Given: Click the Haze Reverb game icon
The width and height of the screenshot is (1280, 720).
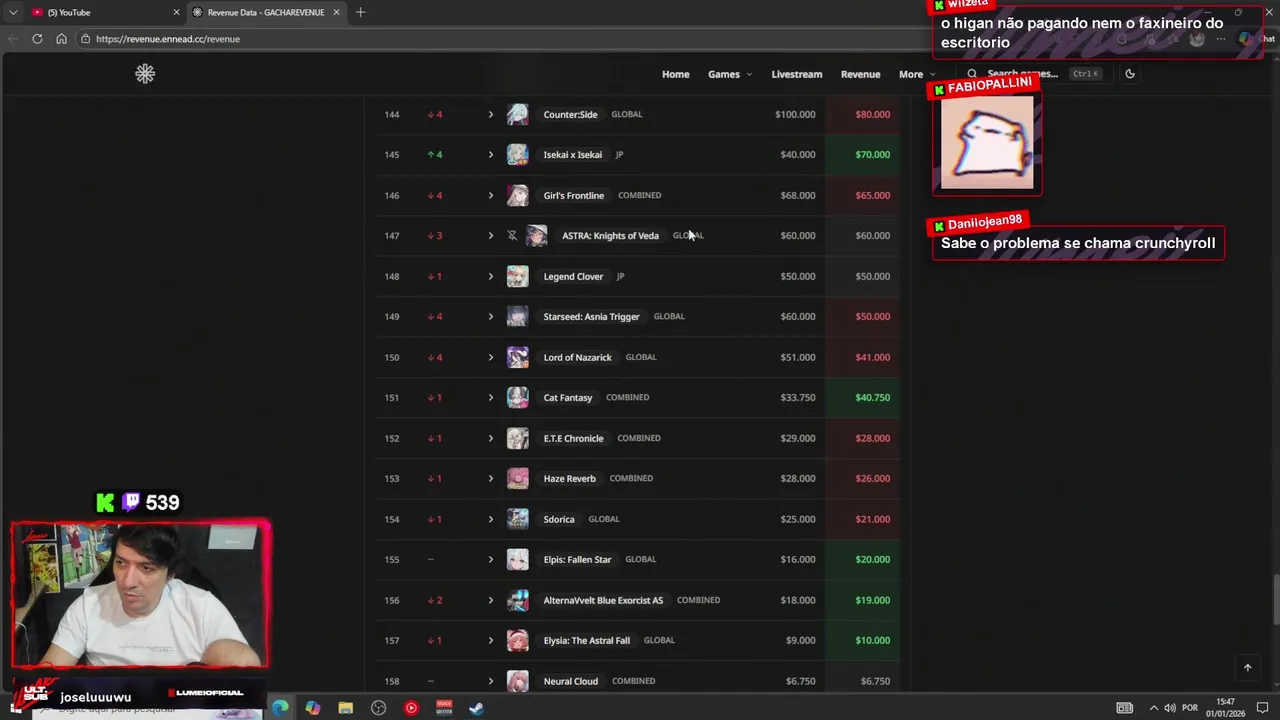Looking at the screenshot, I should 517,479.
